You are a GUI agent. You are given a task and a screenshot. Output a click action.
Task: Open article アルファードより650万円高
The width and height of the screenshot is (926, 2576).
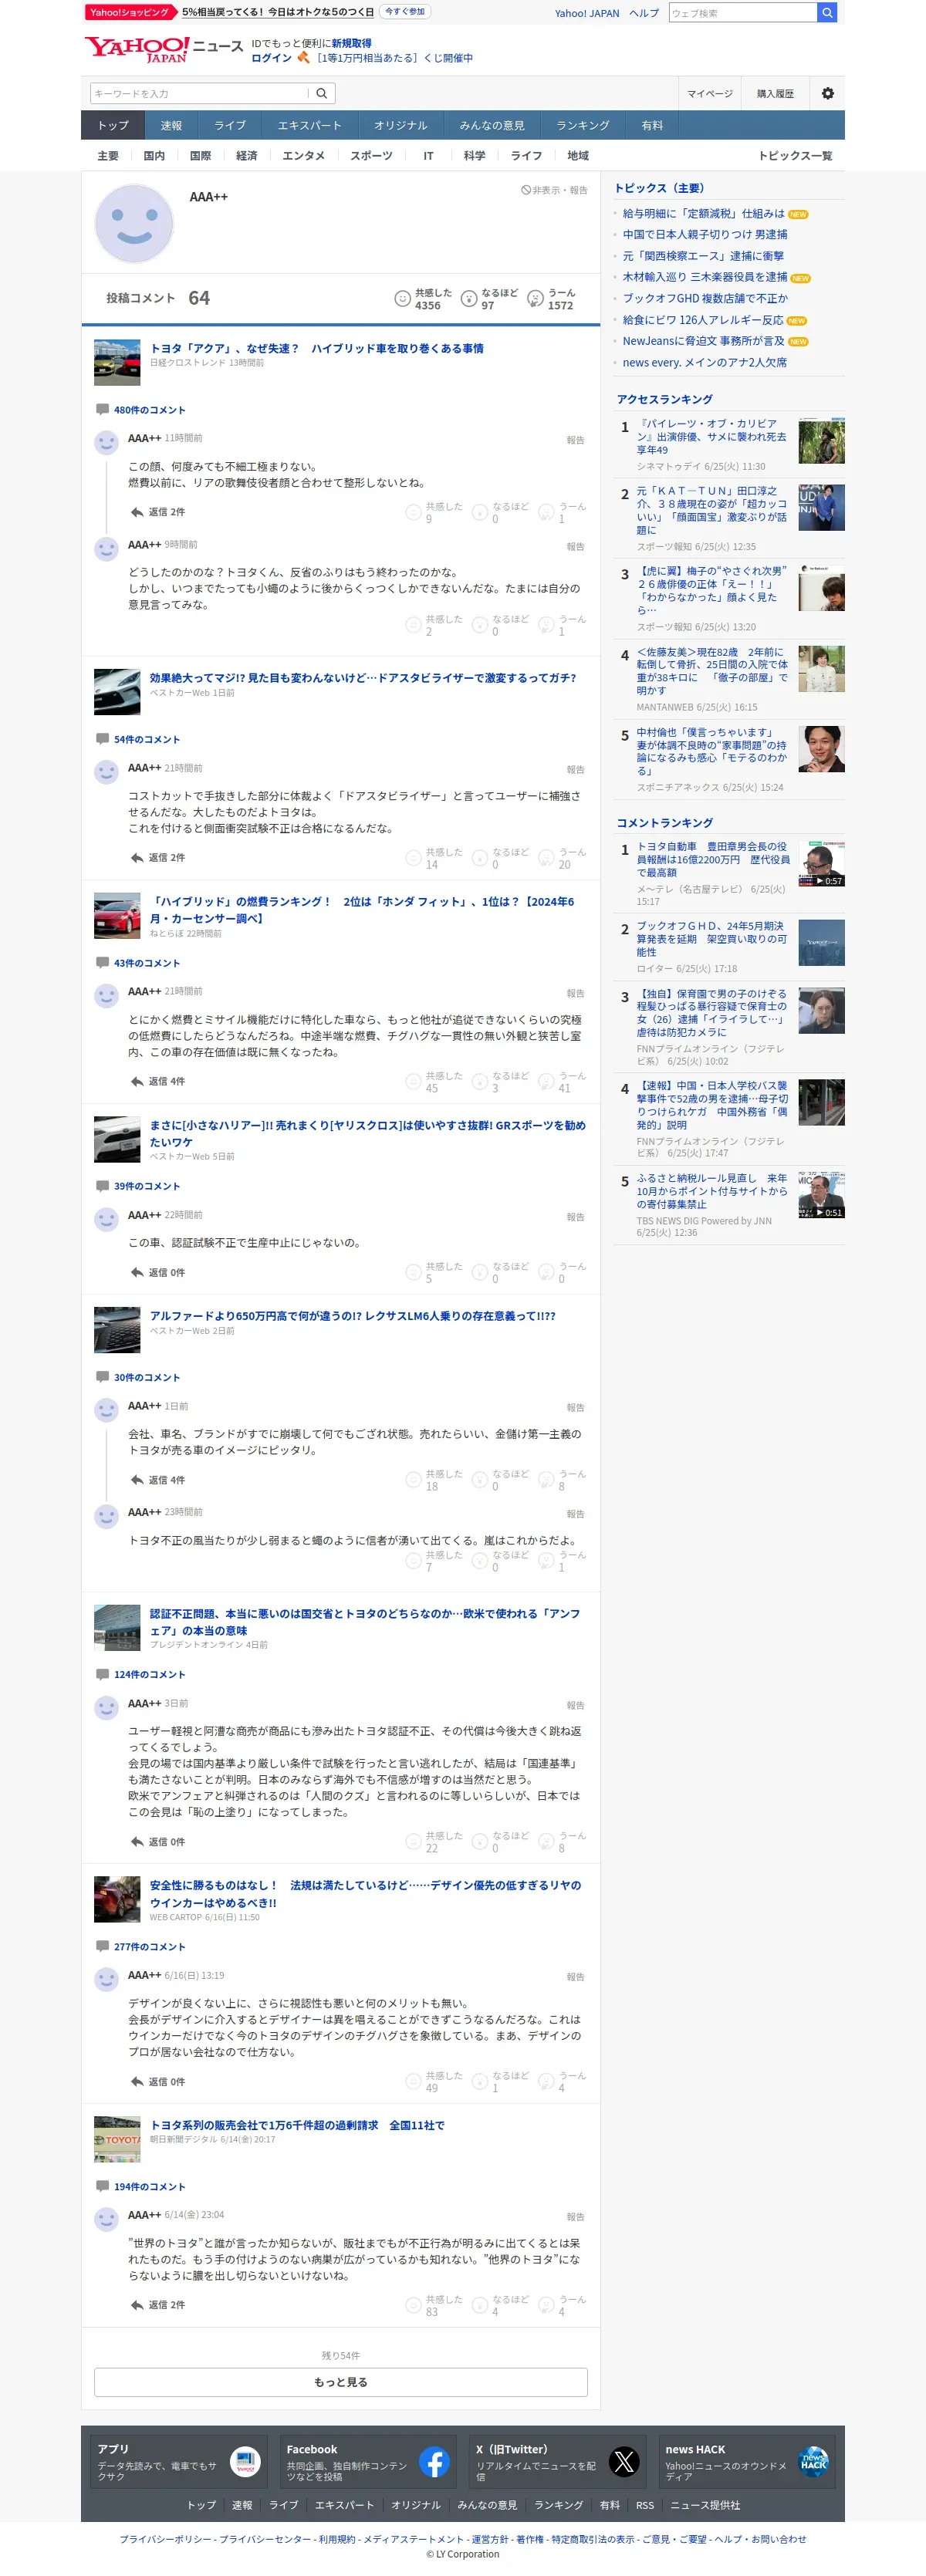[352, 1316]
